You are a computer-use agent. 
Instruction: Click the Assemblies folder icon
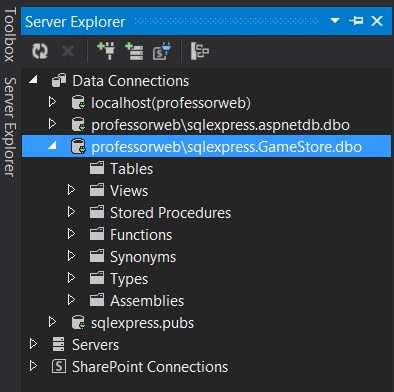[x=97, y=300]
